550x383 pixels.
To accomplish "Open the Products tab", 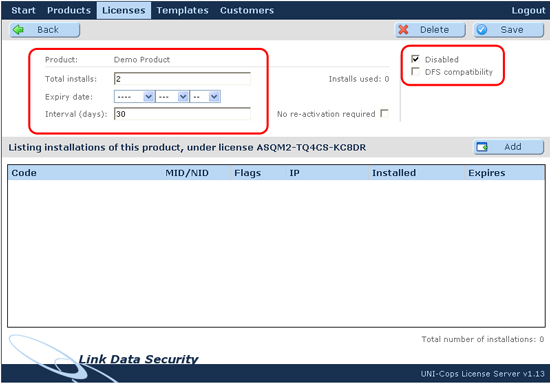I will [x=69, y=11].
